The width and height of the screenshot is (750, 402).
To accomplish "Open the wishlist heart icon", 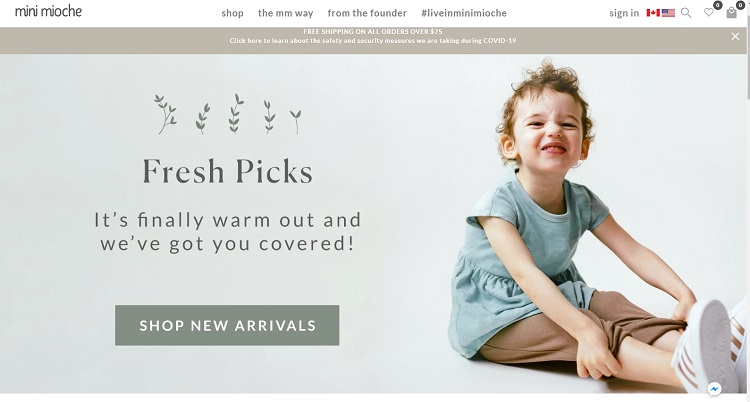I will [x=708, y=12].
